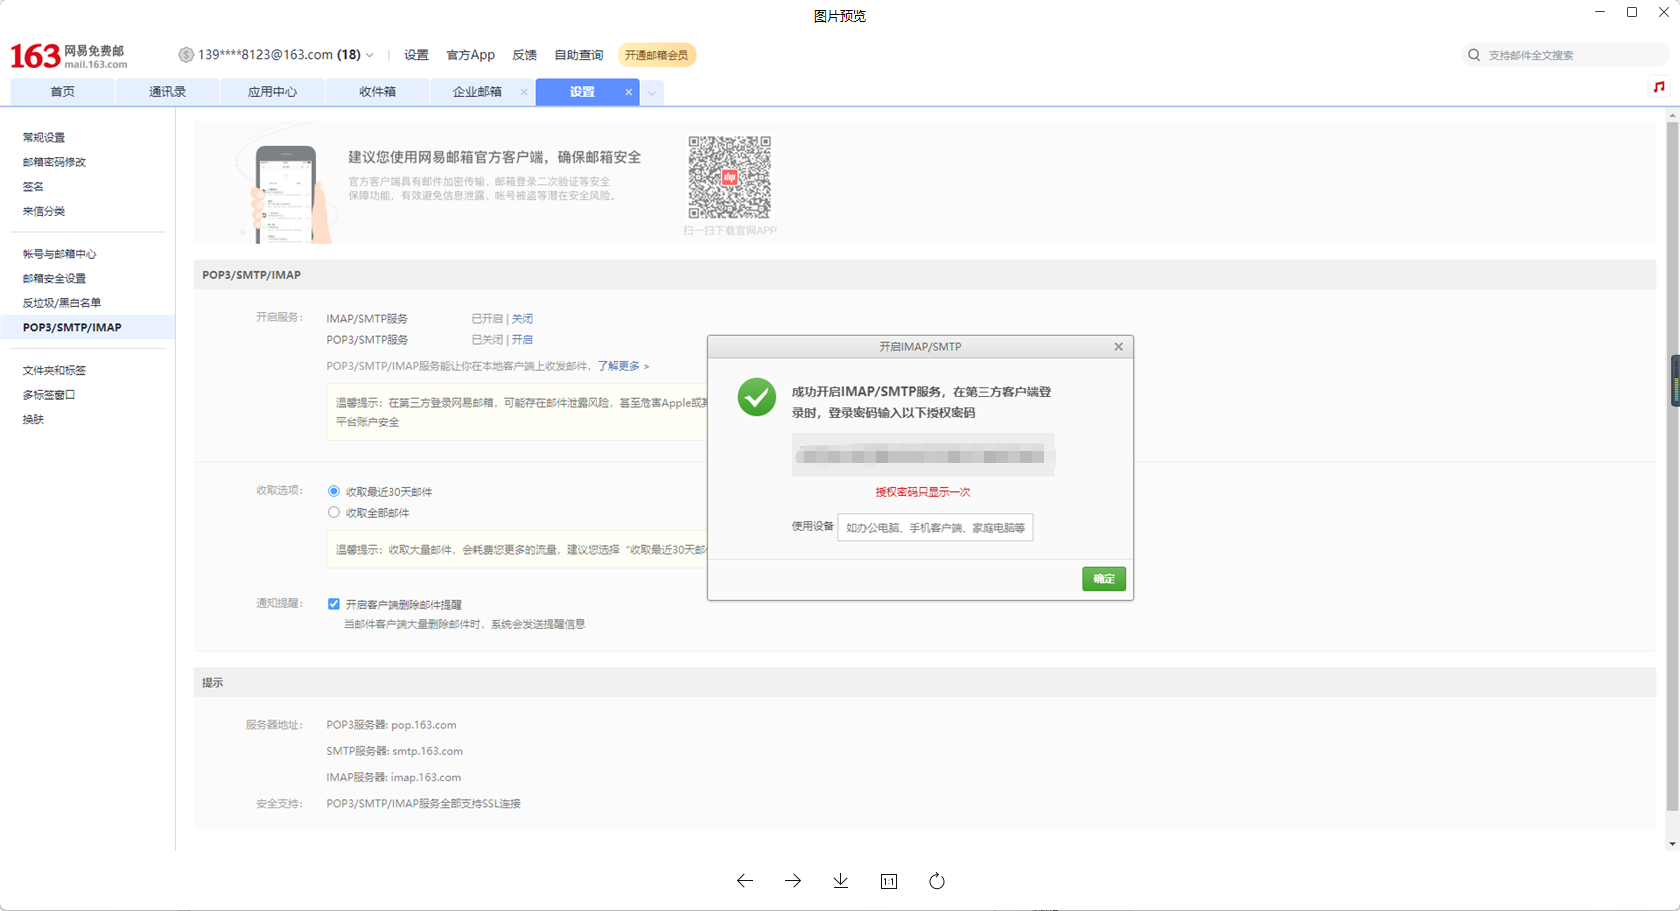Click the next image arrow icon

[x=792, y=881]
